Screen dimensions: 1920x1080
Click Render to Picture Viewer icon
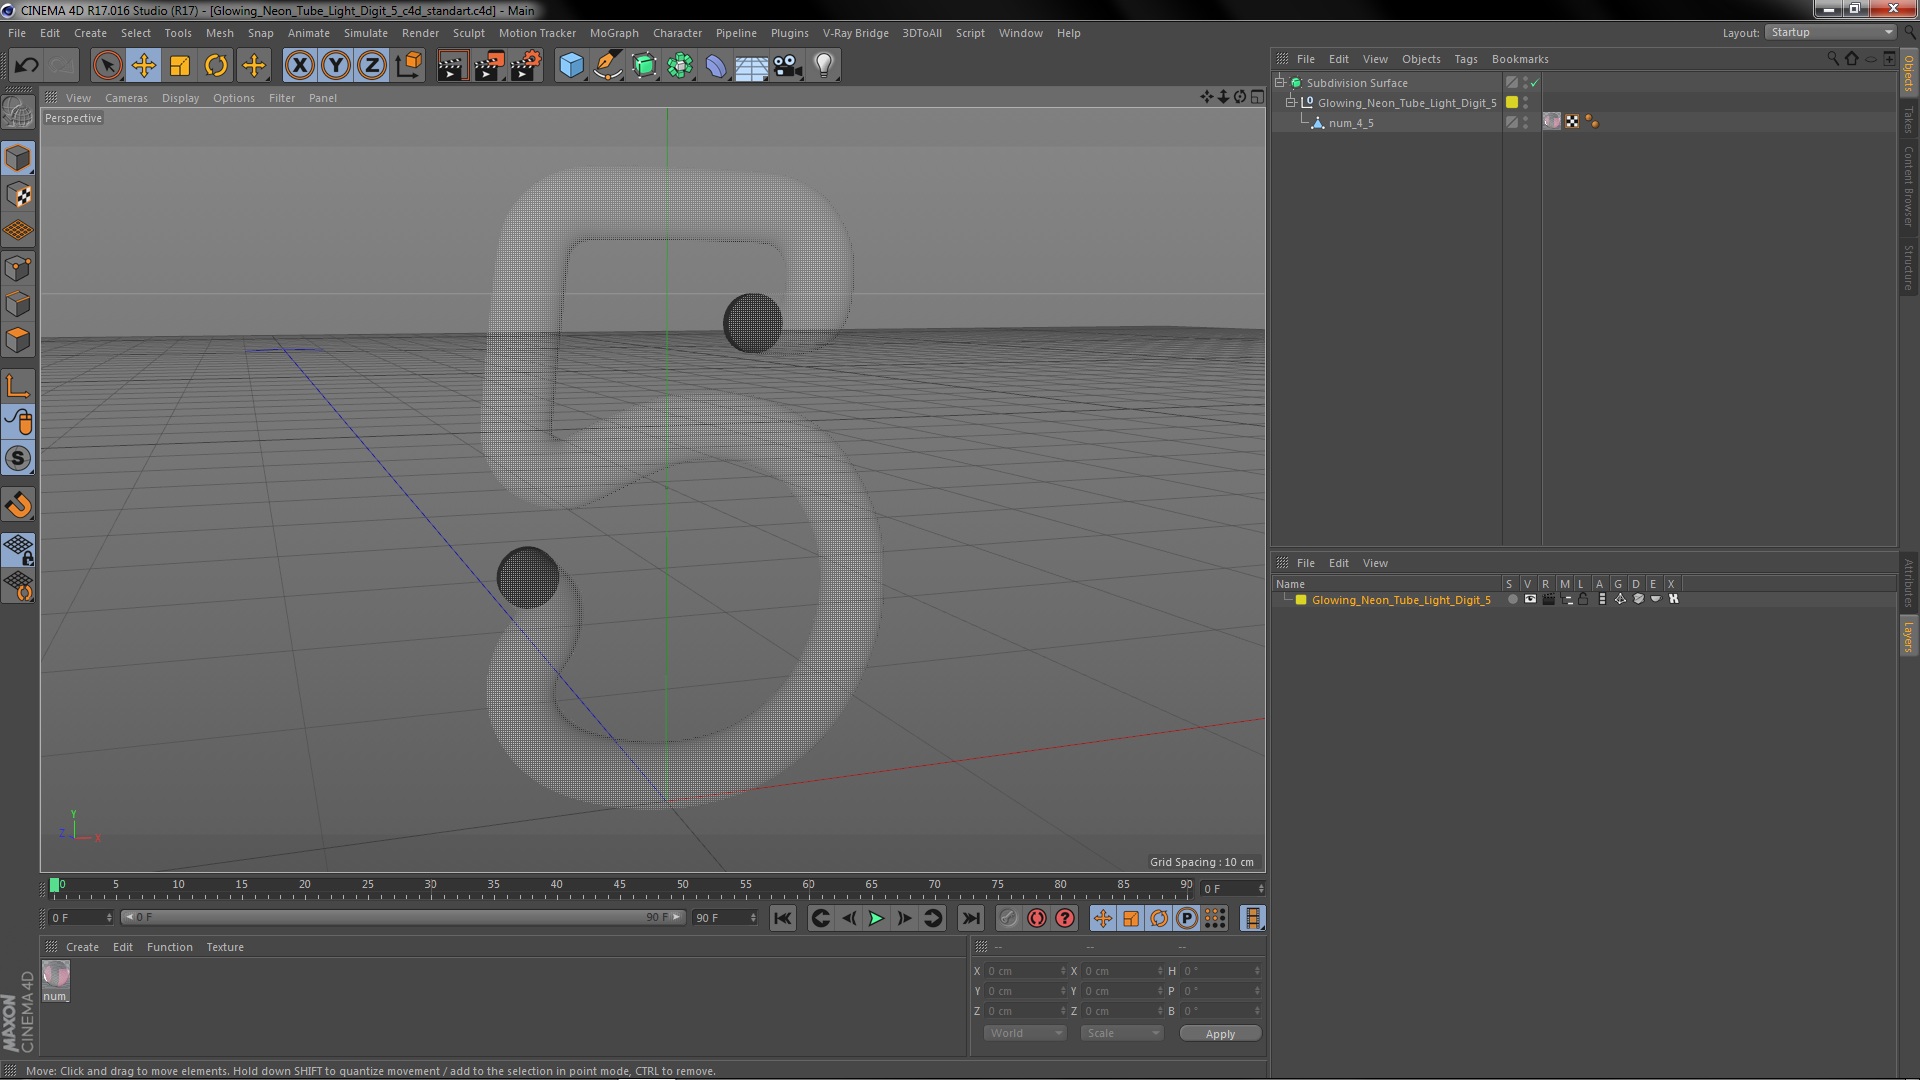click(489, 66)
